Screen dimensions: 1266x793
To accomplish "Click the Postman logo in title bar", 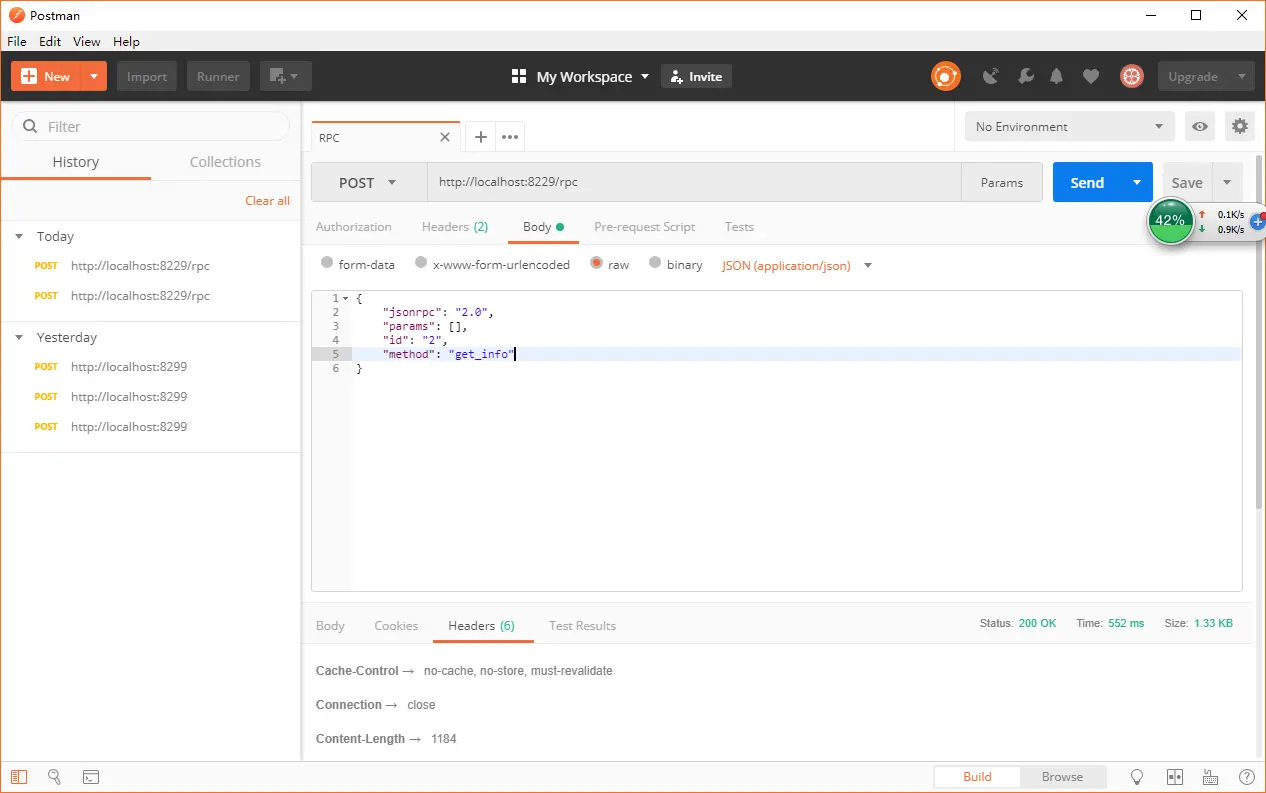I will tap(16, 15).
